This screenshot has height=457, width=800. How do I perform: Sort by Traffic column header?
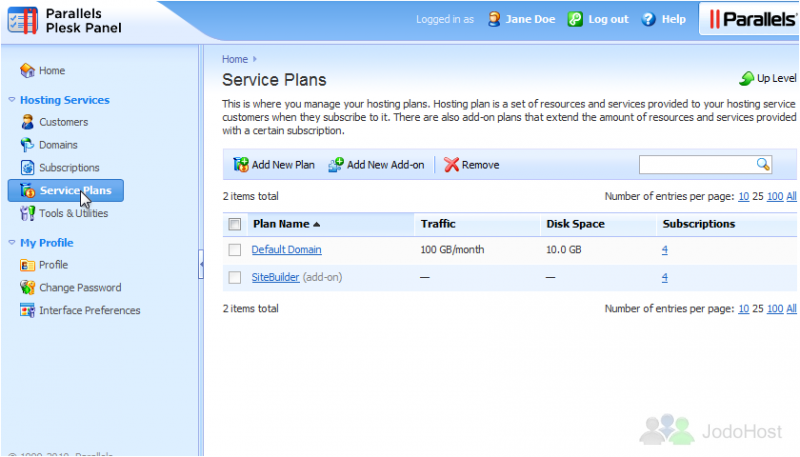click(x=438, y=224)
